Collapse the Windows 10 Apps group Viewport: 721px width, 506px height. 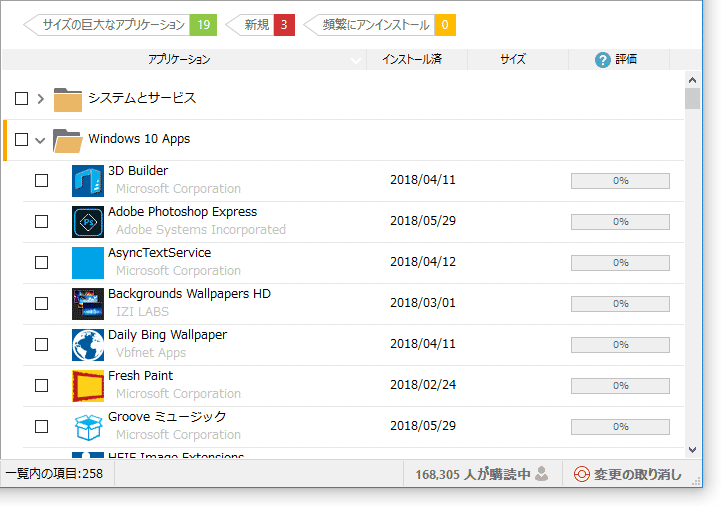[40, 140]
